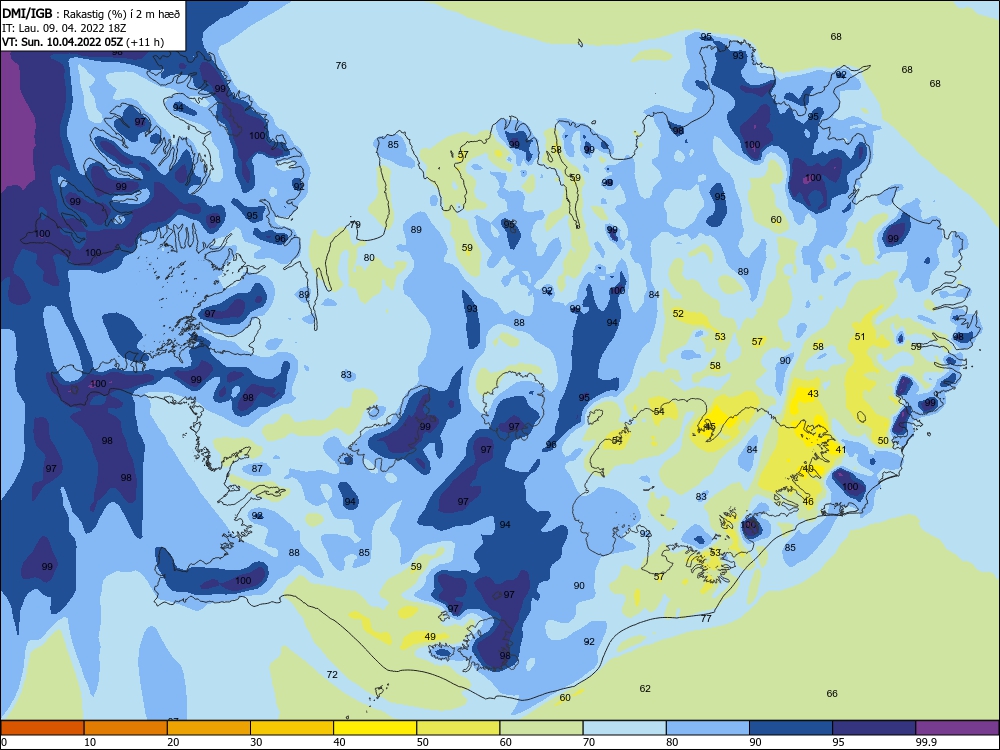Click the 20–30 amber legend swatch

(209, 728)
